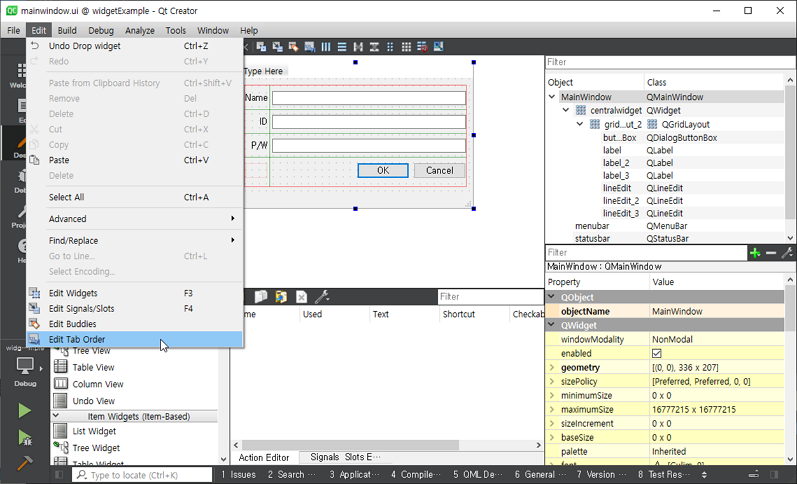The image size is (797, 484).
Task: Click the Lay Out in a Grid icon
Action: point(405,47)
